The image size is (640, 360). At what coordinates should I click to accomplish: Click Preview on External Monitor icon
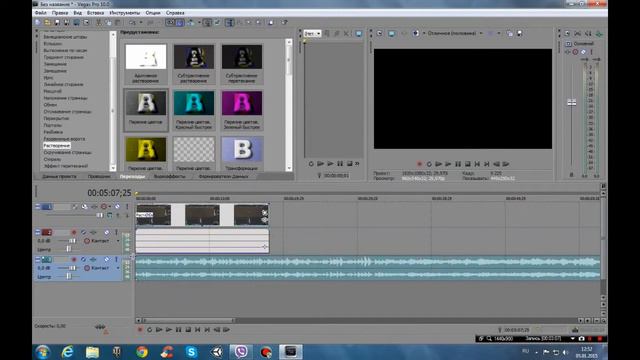pos(391,33)
